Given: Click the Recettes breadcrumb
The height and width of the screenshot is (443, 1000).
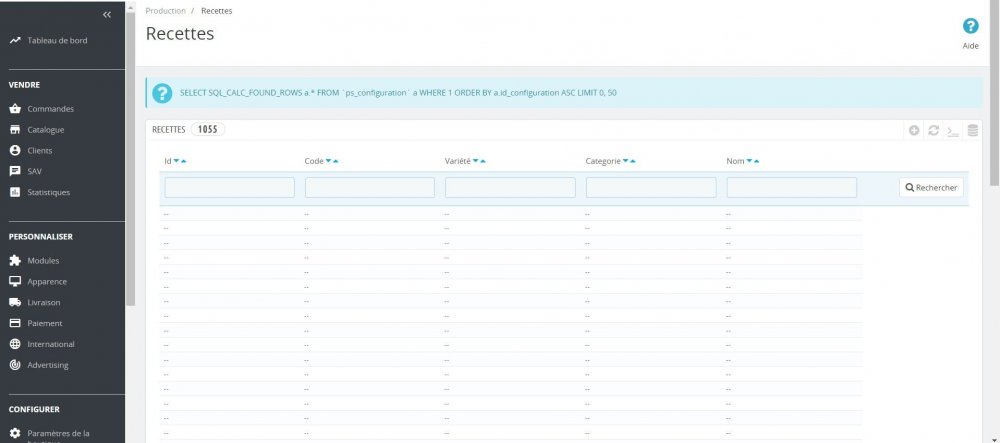Looking at the screenshot, I should click(216, 11).
